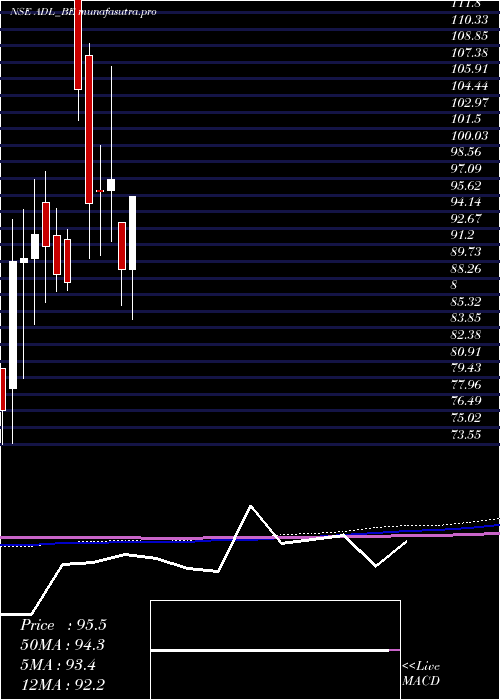Select the Price : 95.5 readout

[63, 625]
